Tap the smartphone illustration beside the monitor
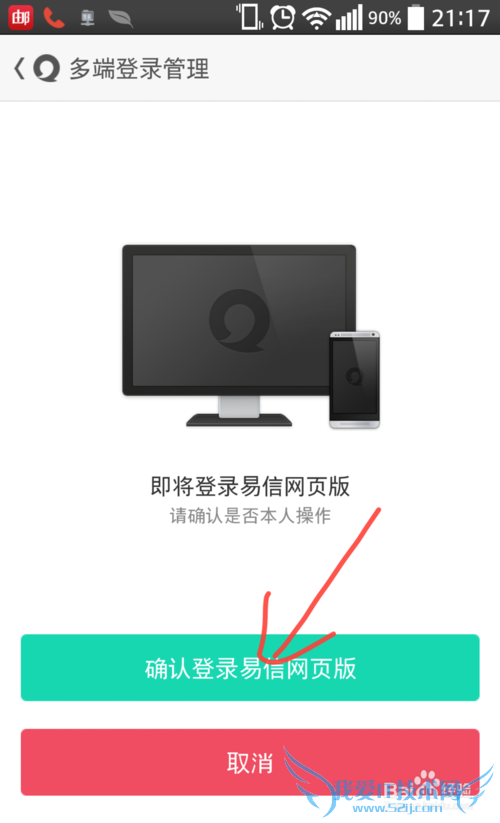Screen dimensions: 500x823 click(x=355, y=379)
